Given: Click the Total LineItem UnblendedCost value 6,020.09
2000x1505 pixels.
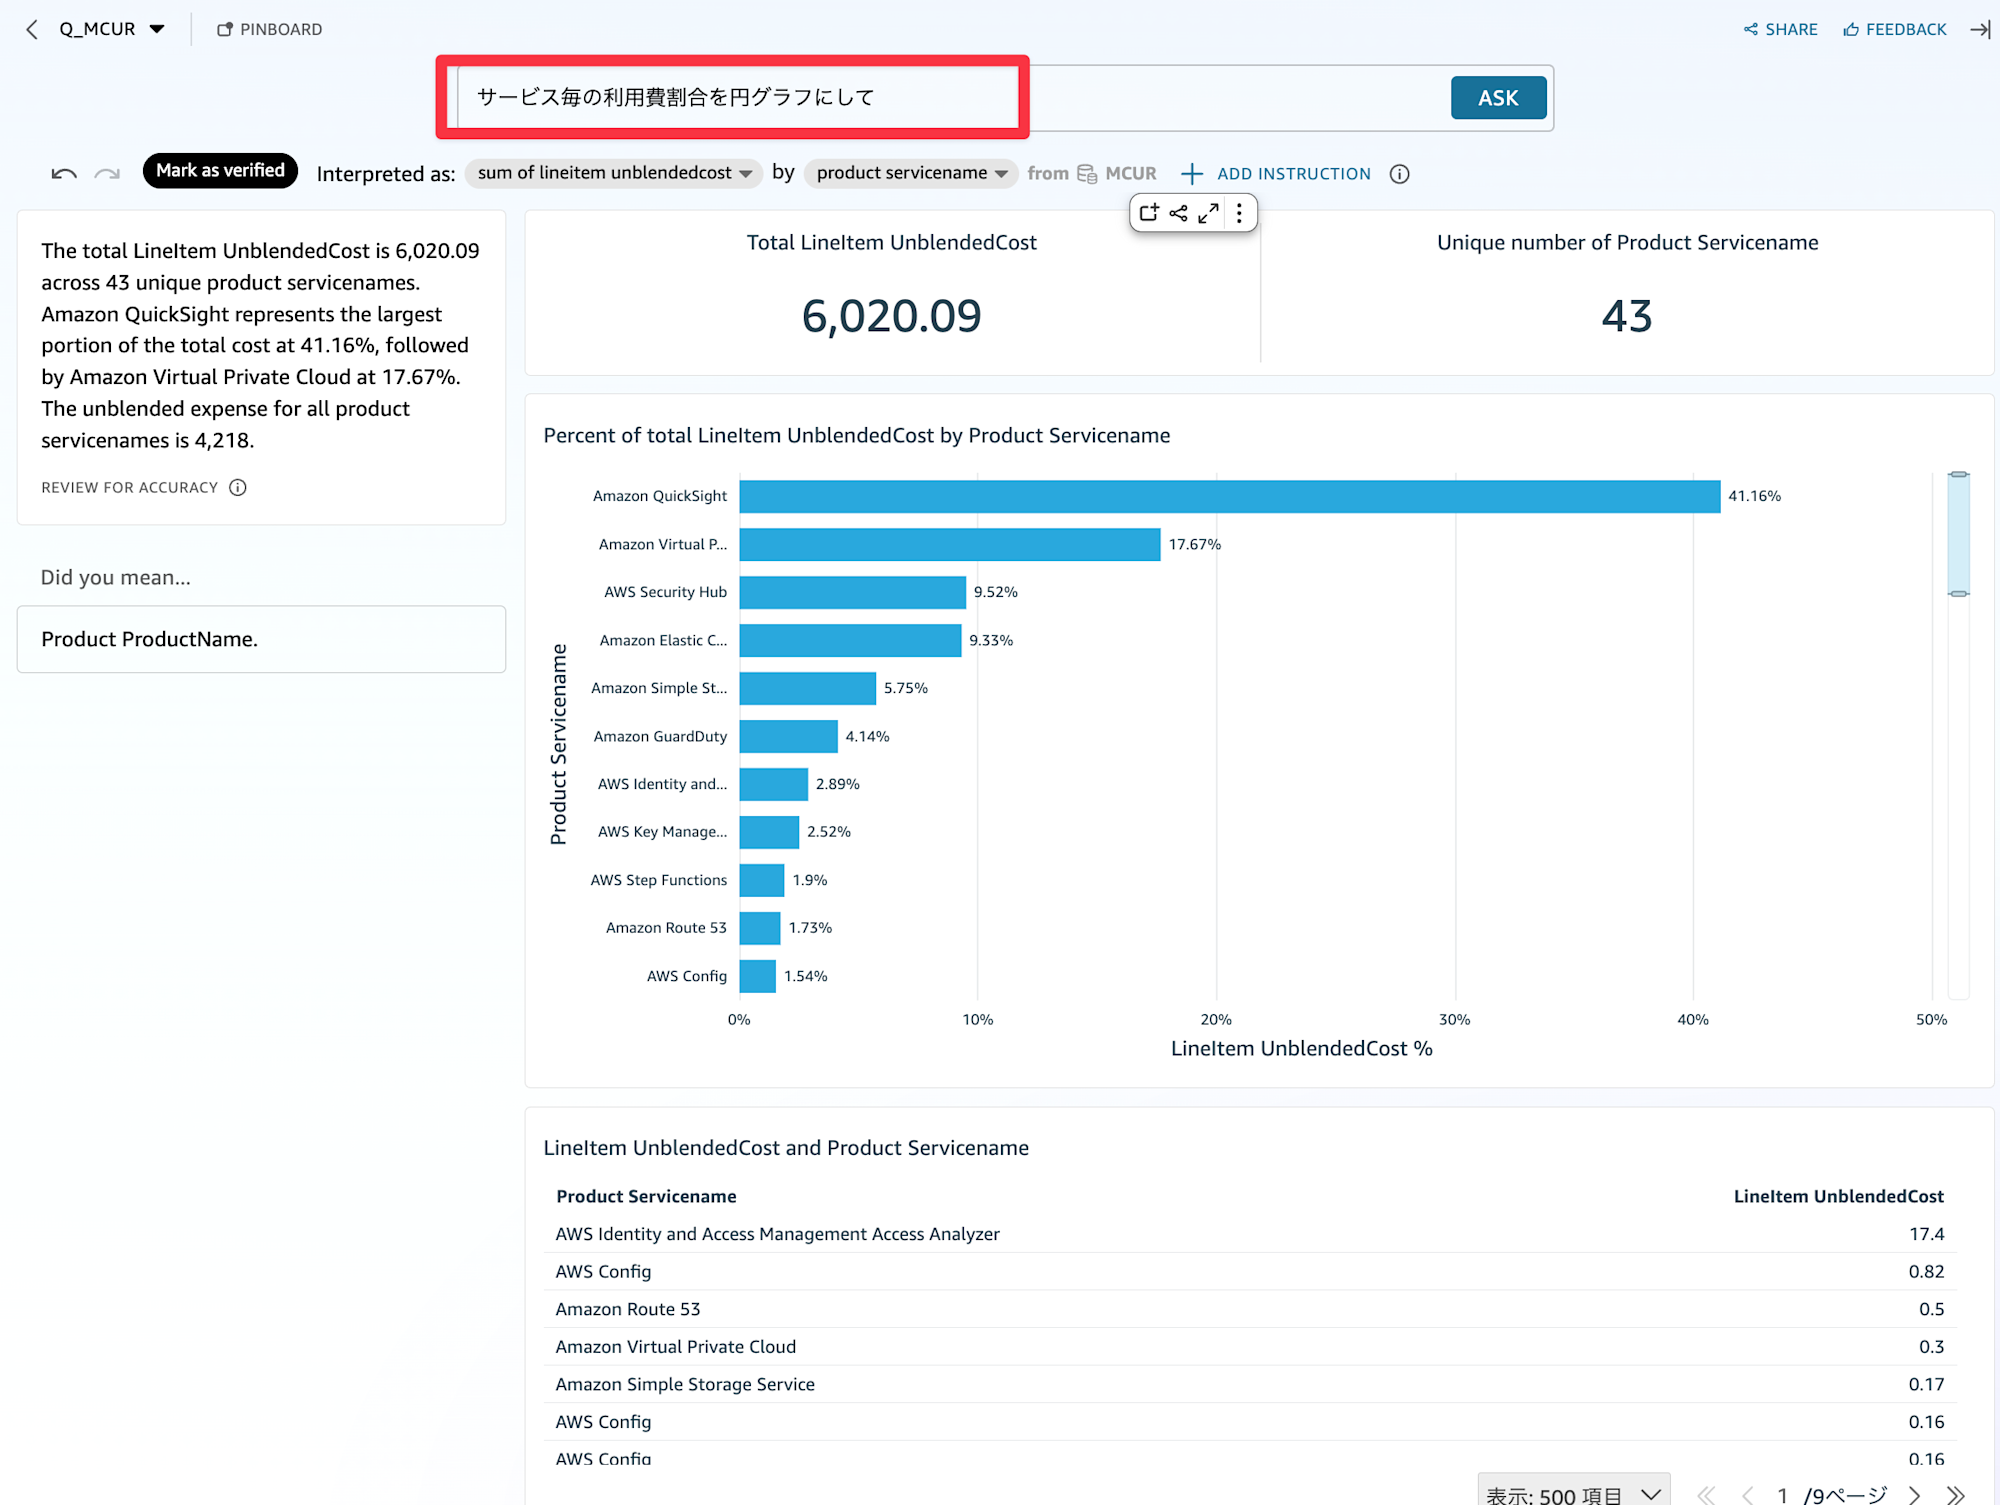Looking at the screenshot, I should [891, 316].
